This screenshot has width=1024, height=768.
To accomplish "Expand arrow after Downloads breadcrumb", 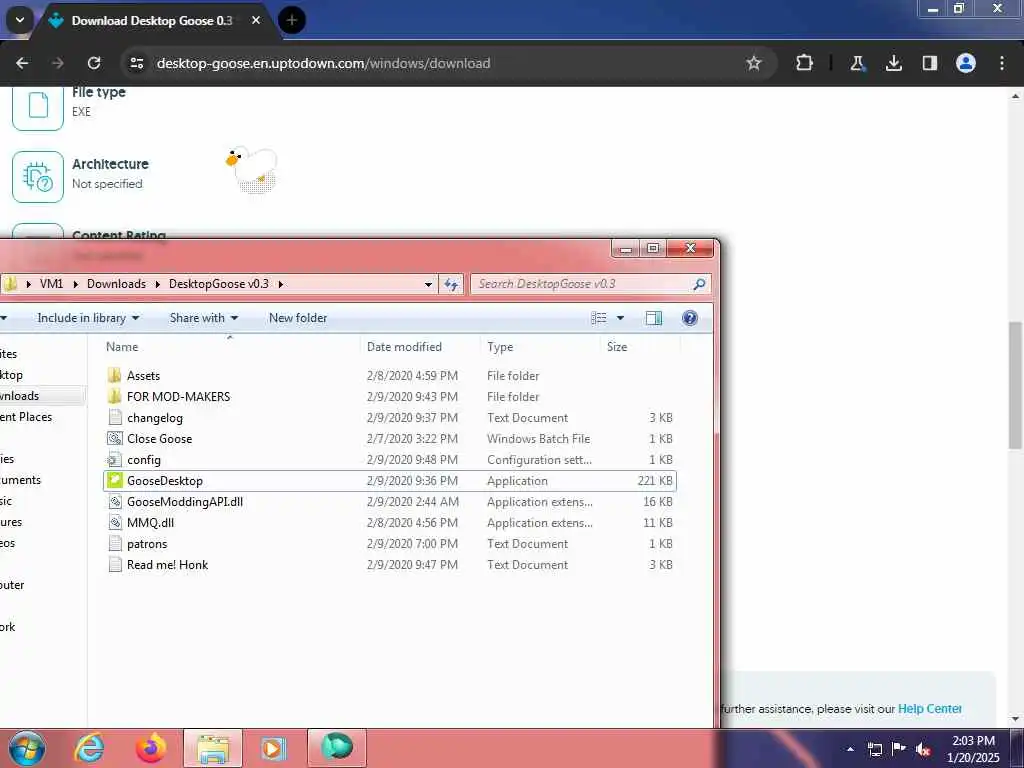I will (157, 284).
